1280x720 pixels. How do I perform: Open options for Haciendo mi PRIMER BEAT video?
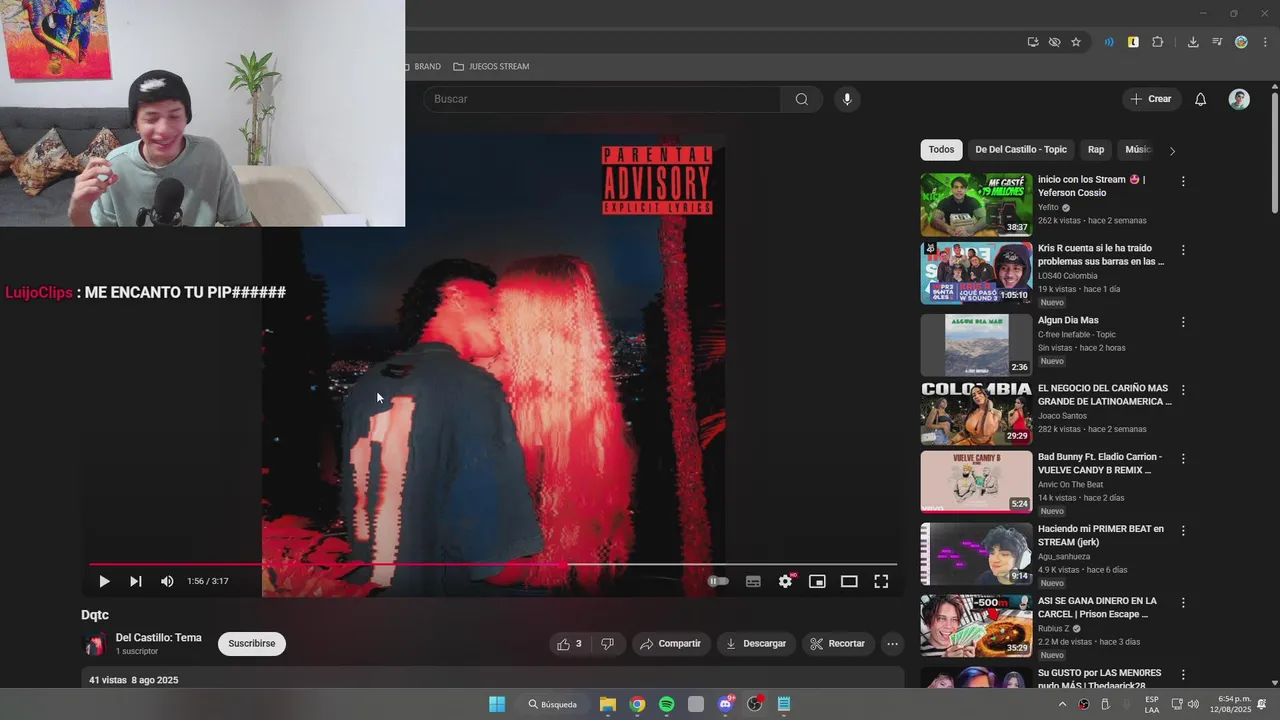tap(1183, 531)
